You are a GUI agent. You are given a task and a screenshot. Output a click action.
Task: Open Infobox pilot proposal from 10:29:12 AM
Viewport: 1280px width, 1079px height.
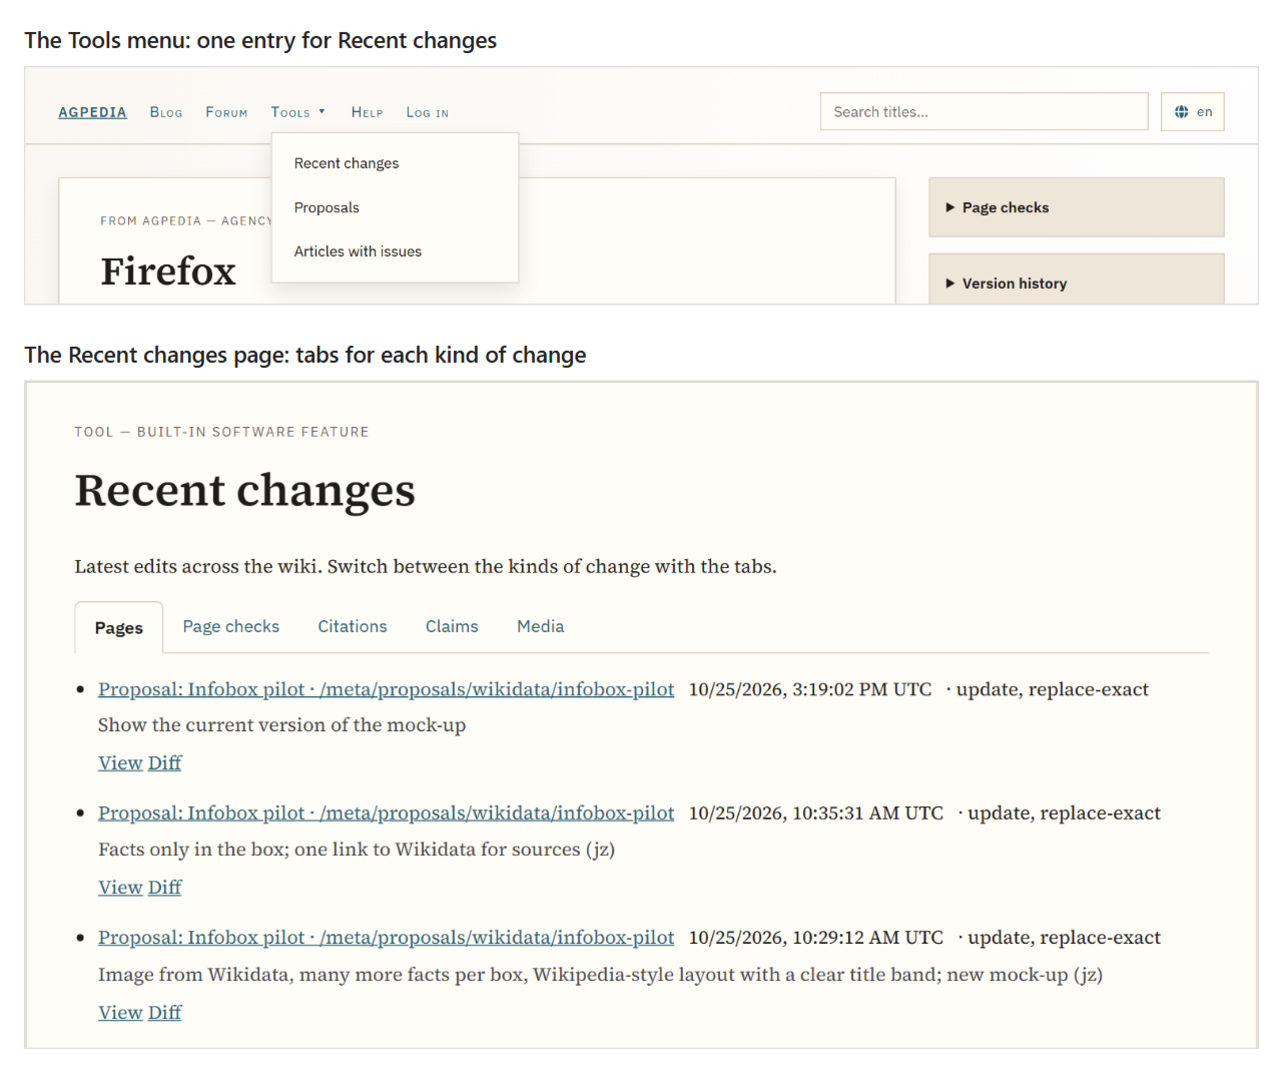(x=386, y=937)
